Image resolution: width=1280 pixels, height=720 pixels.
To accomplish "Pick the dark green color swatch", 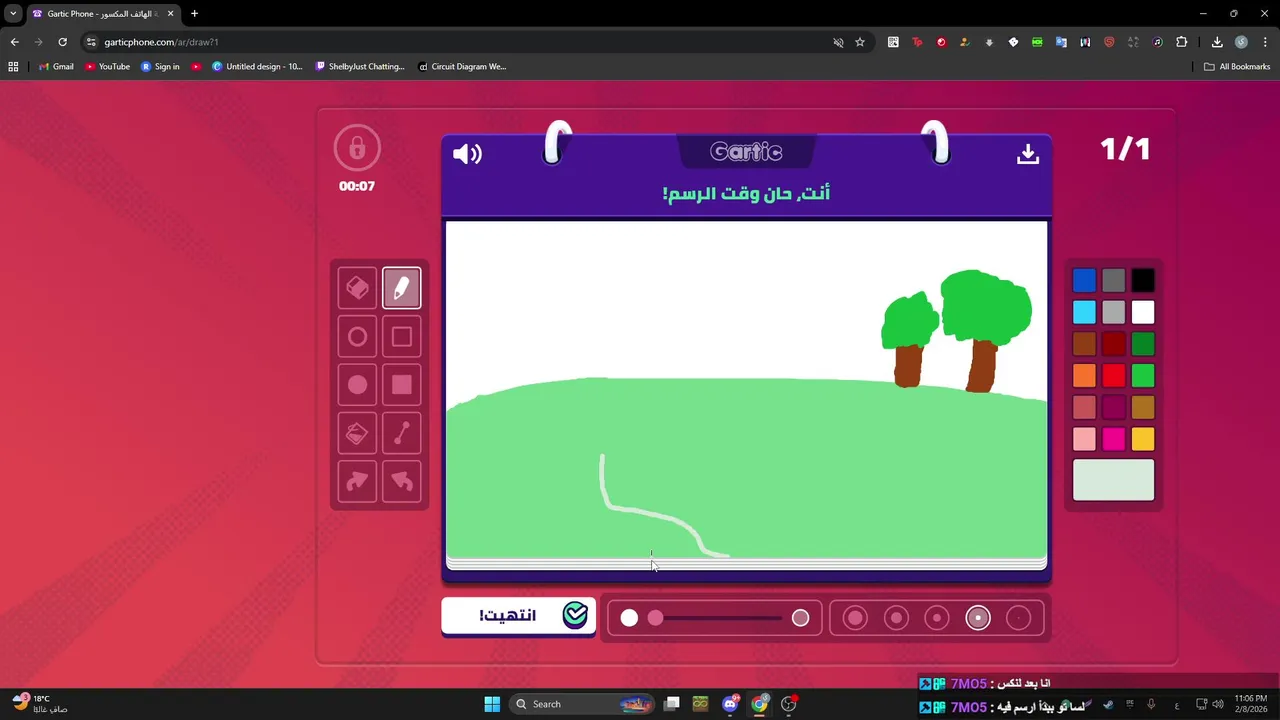I will point(1143,344).
